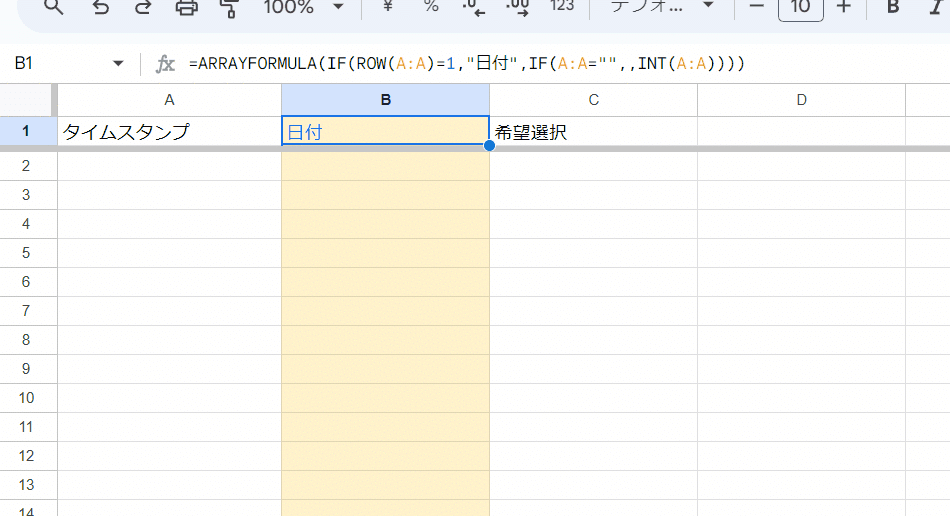950x516 pixels.
Task: Increase decimal places
Action: (517, 7)
